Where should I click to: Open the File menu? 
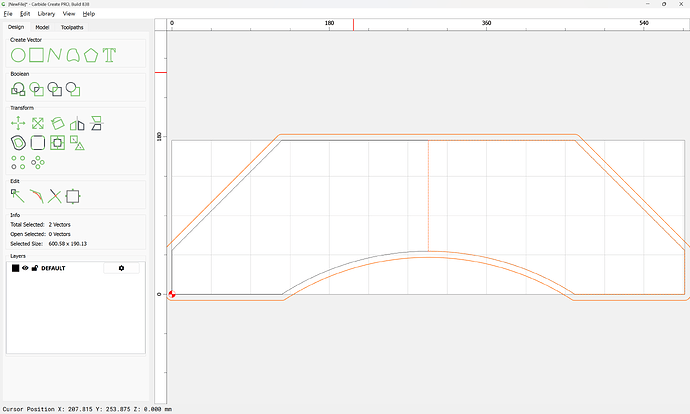click(8, 14)
